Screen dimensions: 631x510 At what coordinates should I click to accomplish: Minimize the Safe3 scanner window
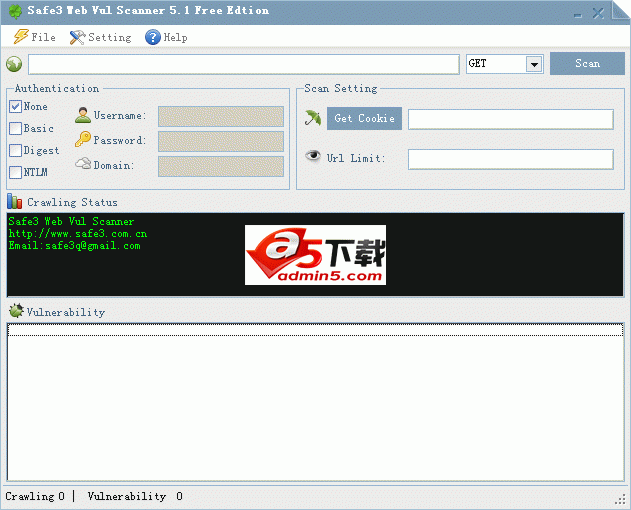pos(578,14)
